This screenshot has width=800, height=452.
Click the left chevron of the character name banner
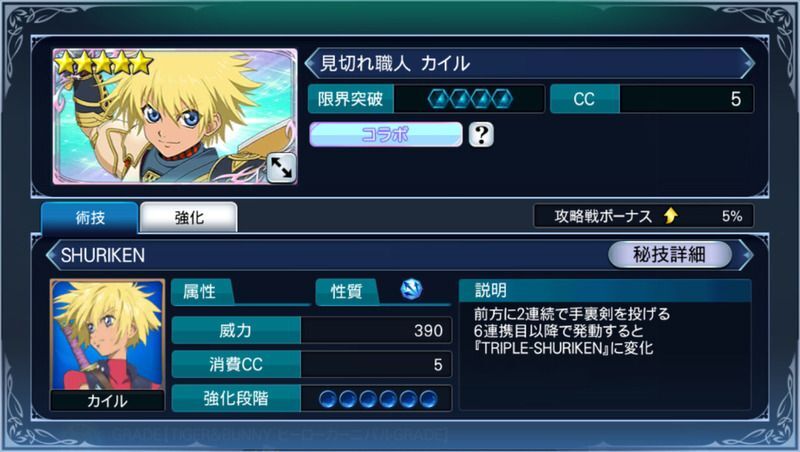(x=311, y=63)
